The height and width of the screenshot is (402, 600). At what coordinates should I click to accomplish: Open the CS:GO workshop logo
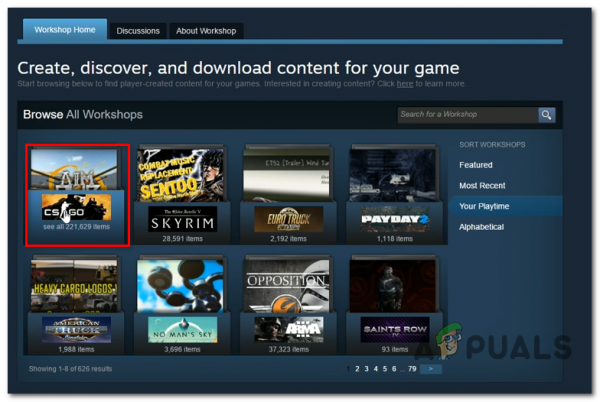[x=77, y=207]
